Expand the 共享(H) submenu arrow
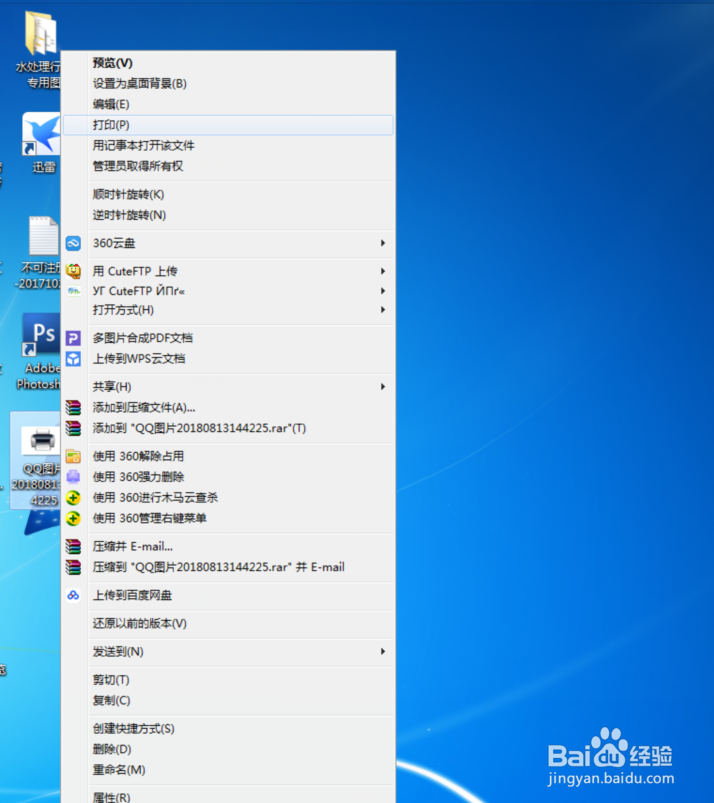This screenshot has width=714, height=803. [x=383, y=387]
